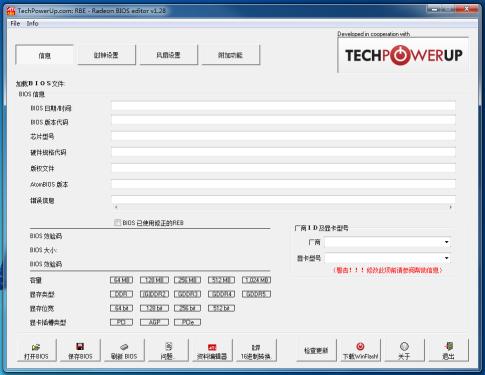Switch to the 附加功能 tab

[230, 55]
